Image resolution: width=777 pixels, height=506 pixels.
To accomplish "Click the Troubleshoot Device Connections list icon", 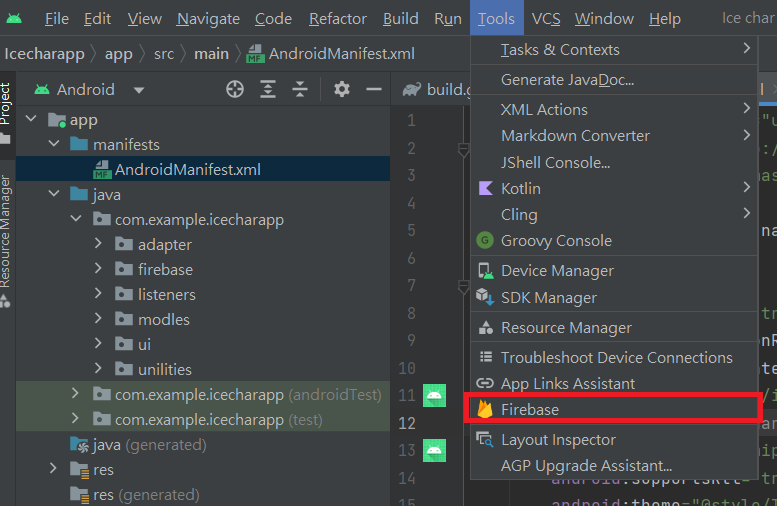I will pos(486,357).
